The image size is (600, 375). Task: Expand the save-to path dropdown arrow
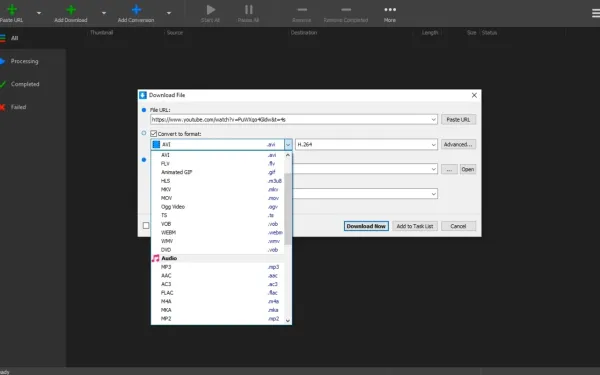[x=434, y=169]
